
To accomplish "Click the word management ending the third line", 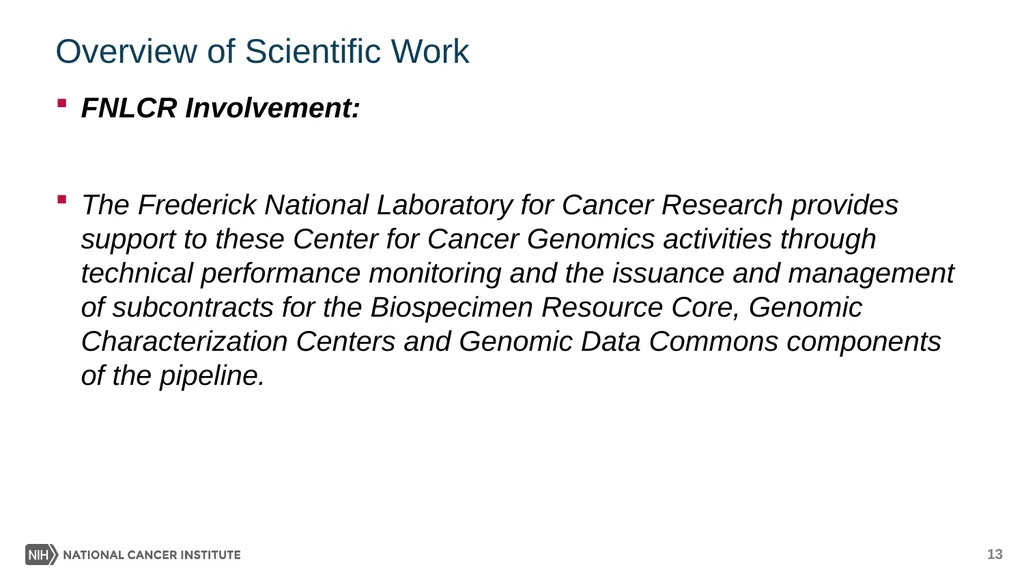I will coord(871,273).
